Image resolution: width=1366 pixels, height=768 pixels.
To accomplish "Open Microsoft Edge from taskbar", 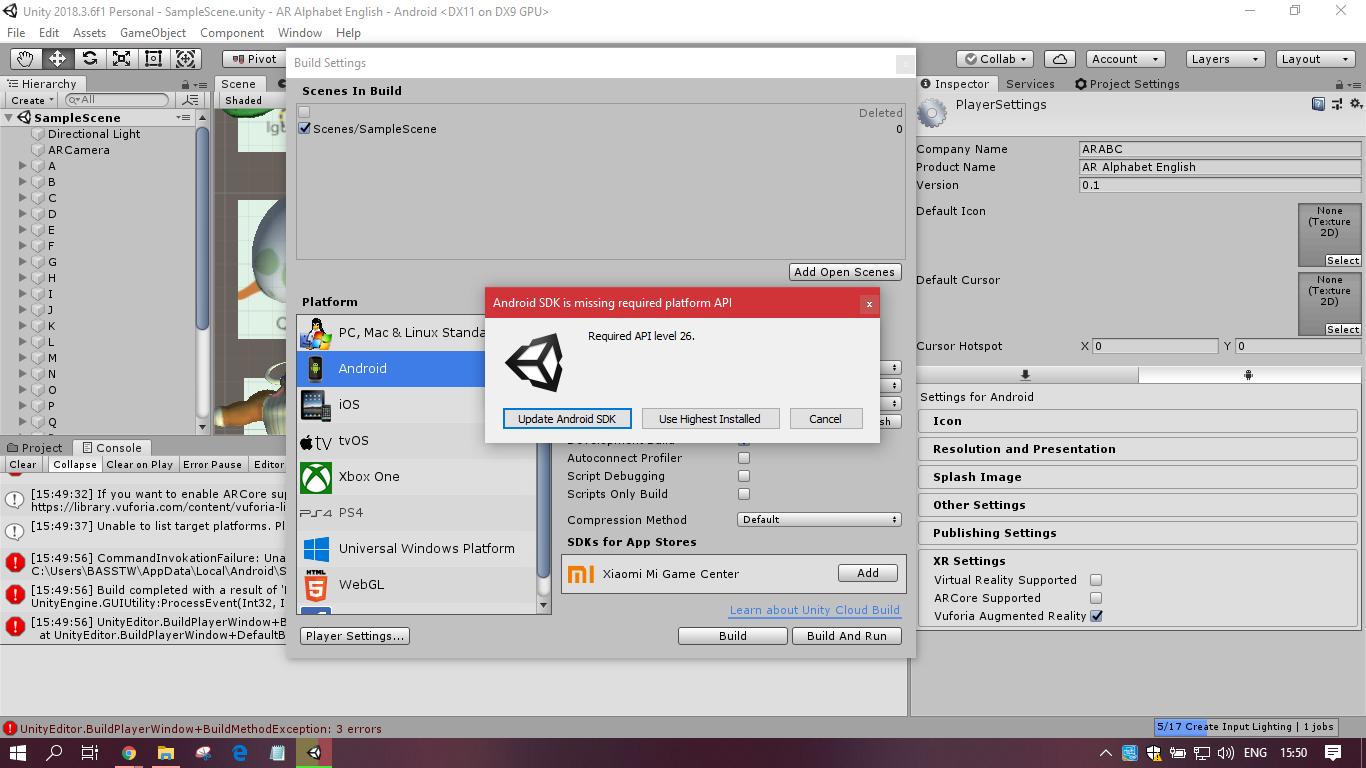I will point(240,753).
